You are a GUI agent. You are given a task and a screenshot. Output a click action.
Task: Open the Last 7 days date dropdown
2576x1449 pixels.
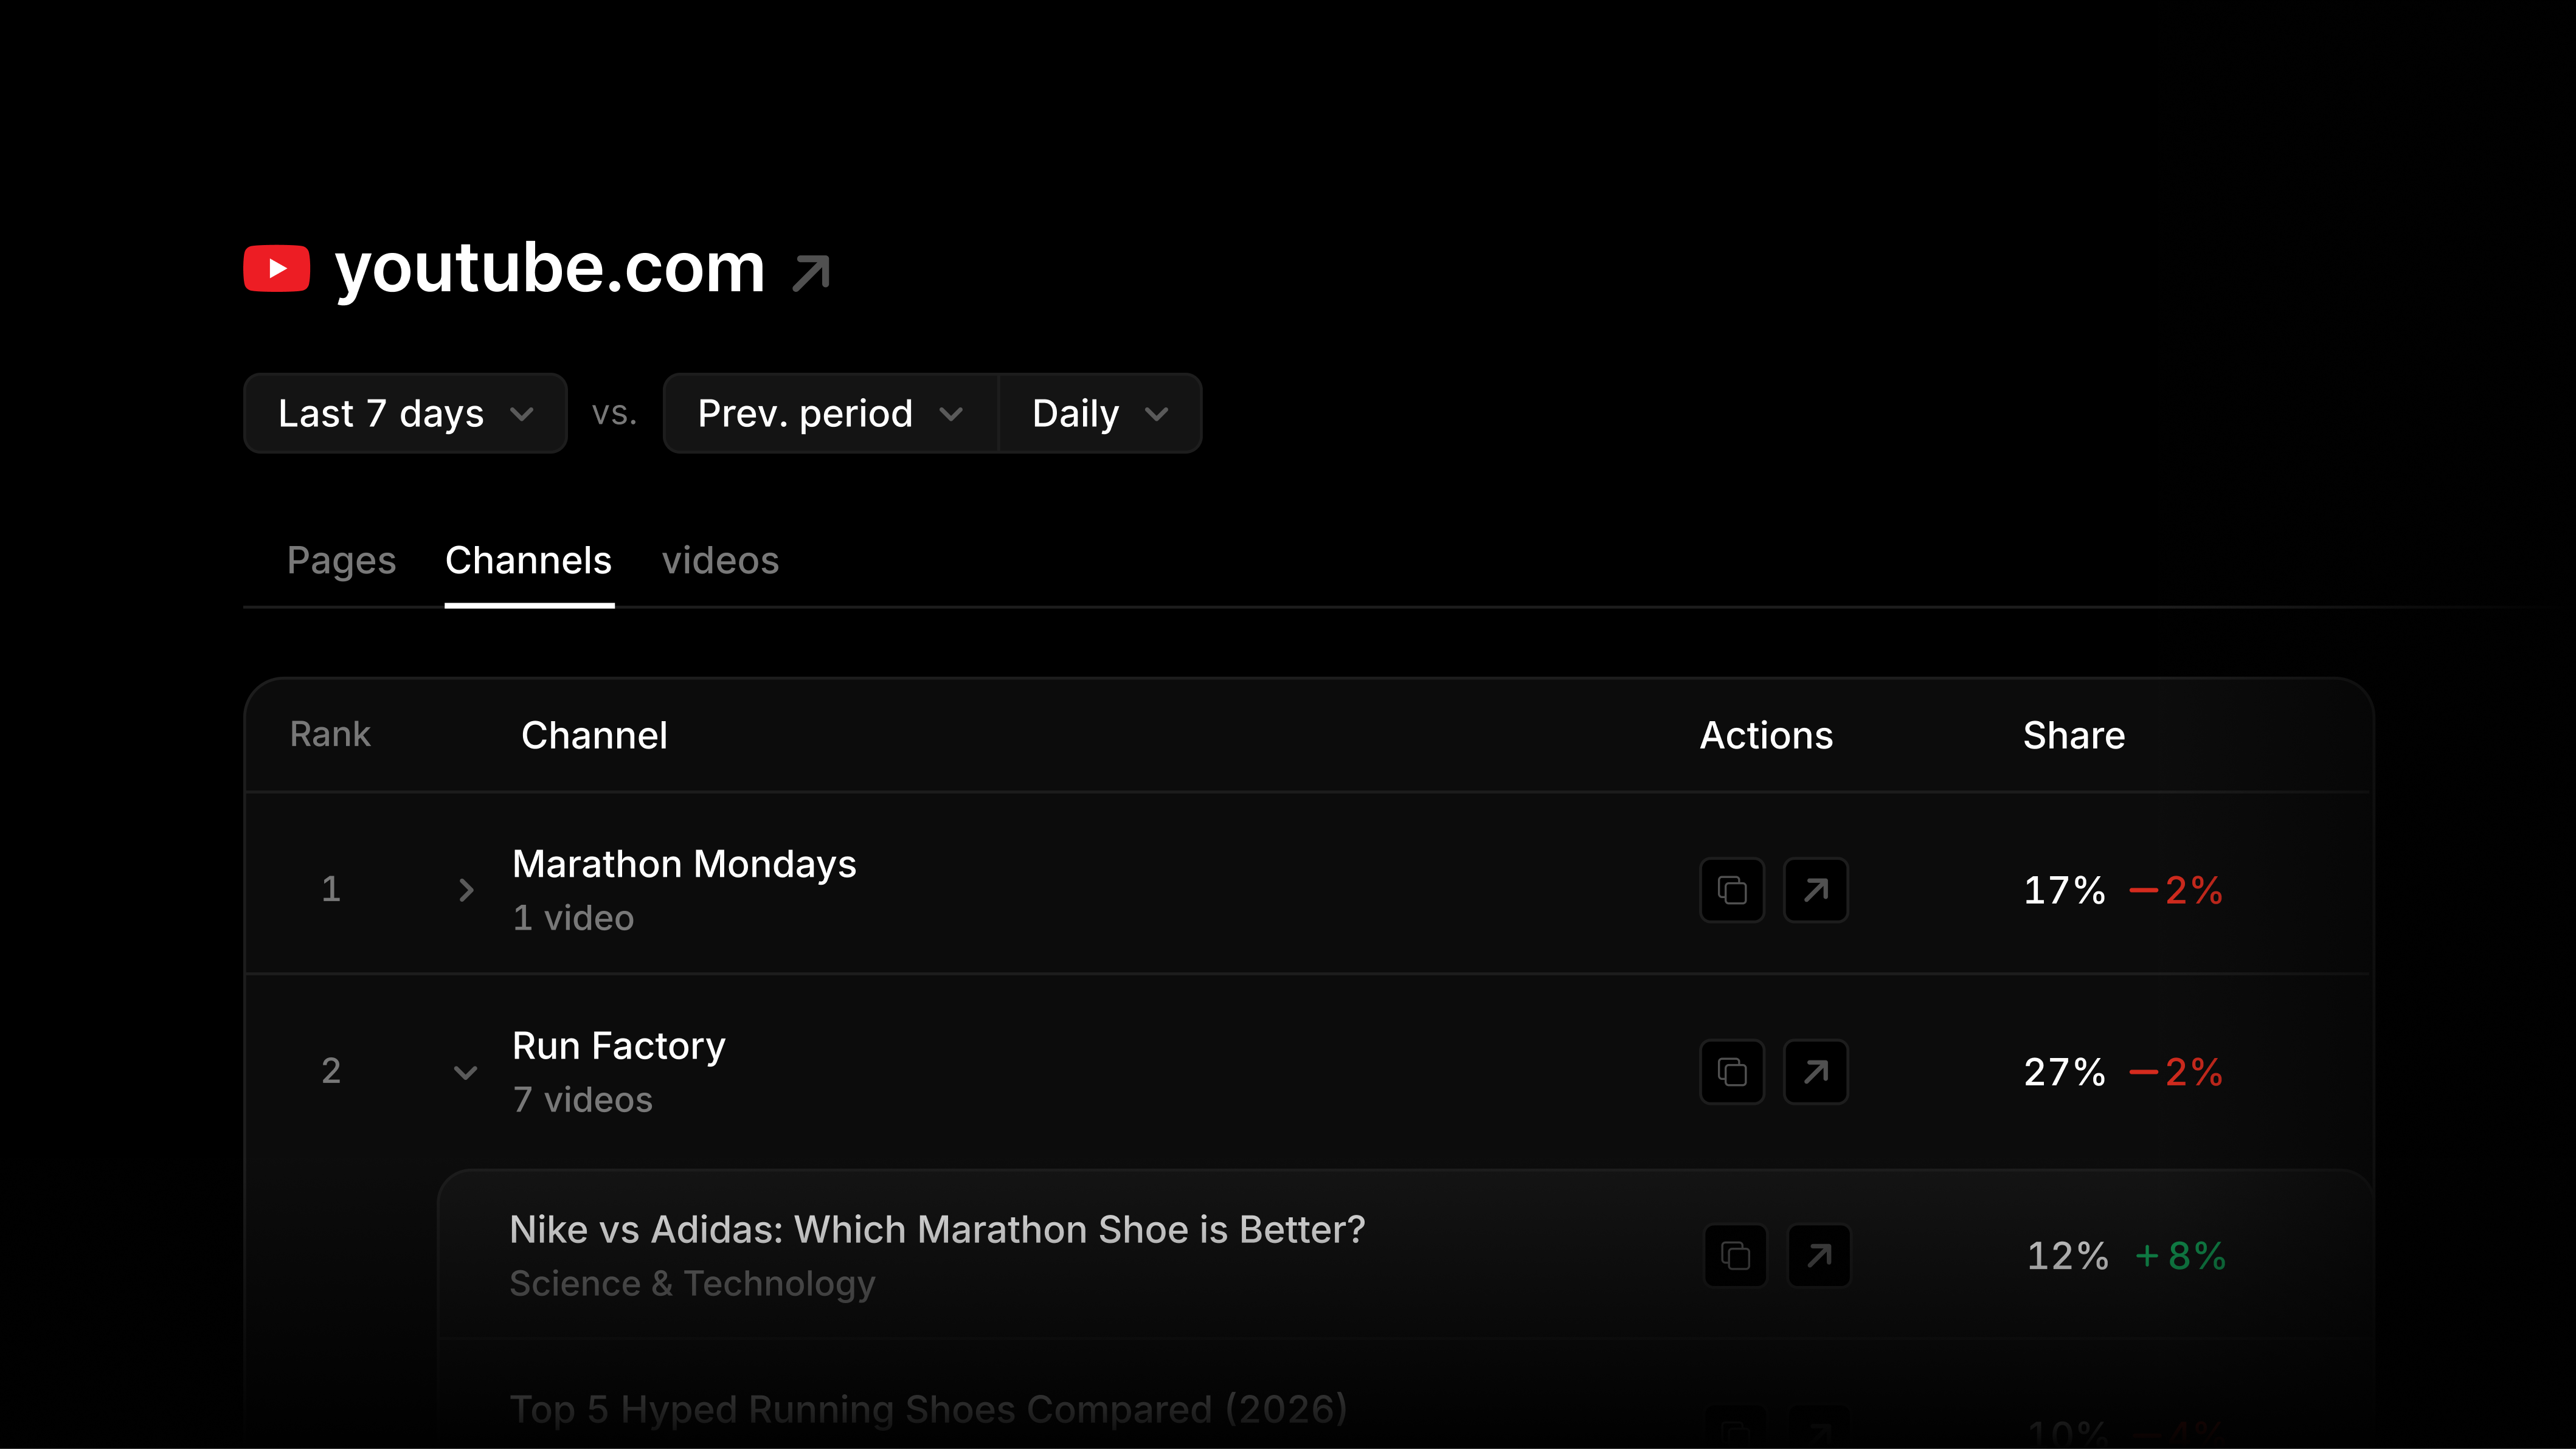[405, 413]
